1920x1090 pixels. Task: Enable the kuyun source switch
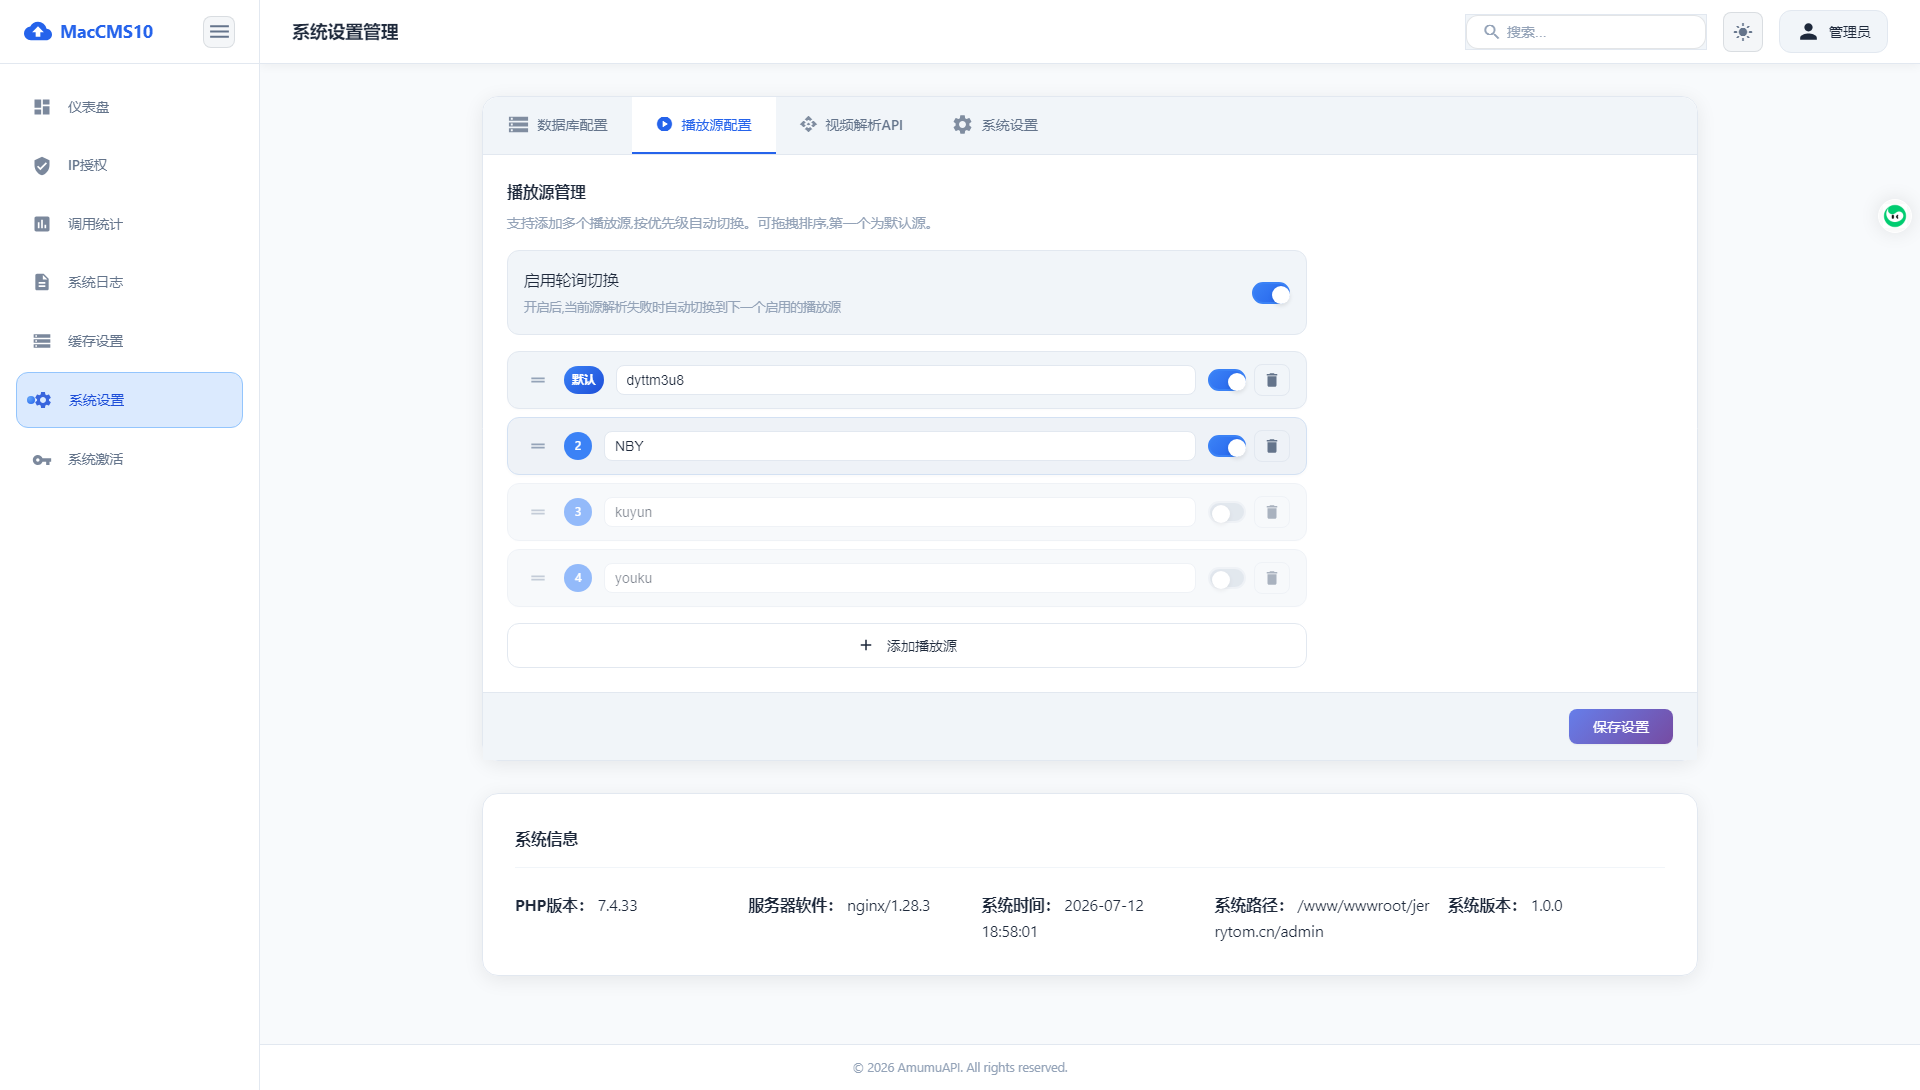coord(1227,513)
